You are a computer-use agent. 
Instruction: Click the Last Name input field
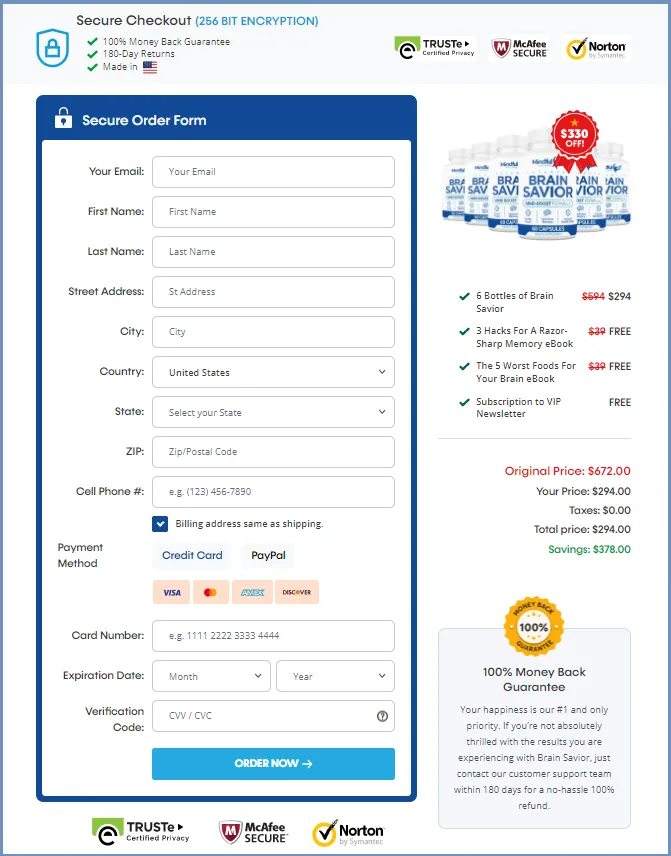273,252
